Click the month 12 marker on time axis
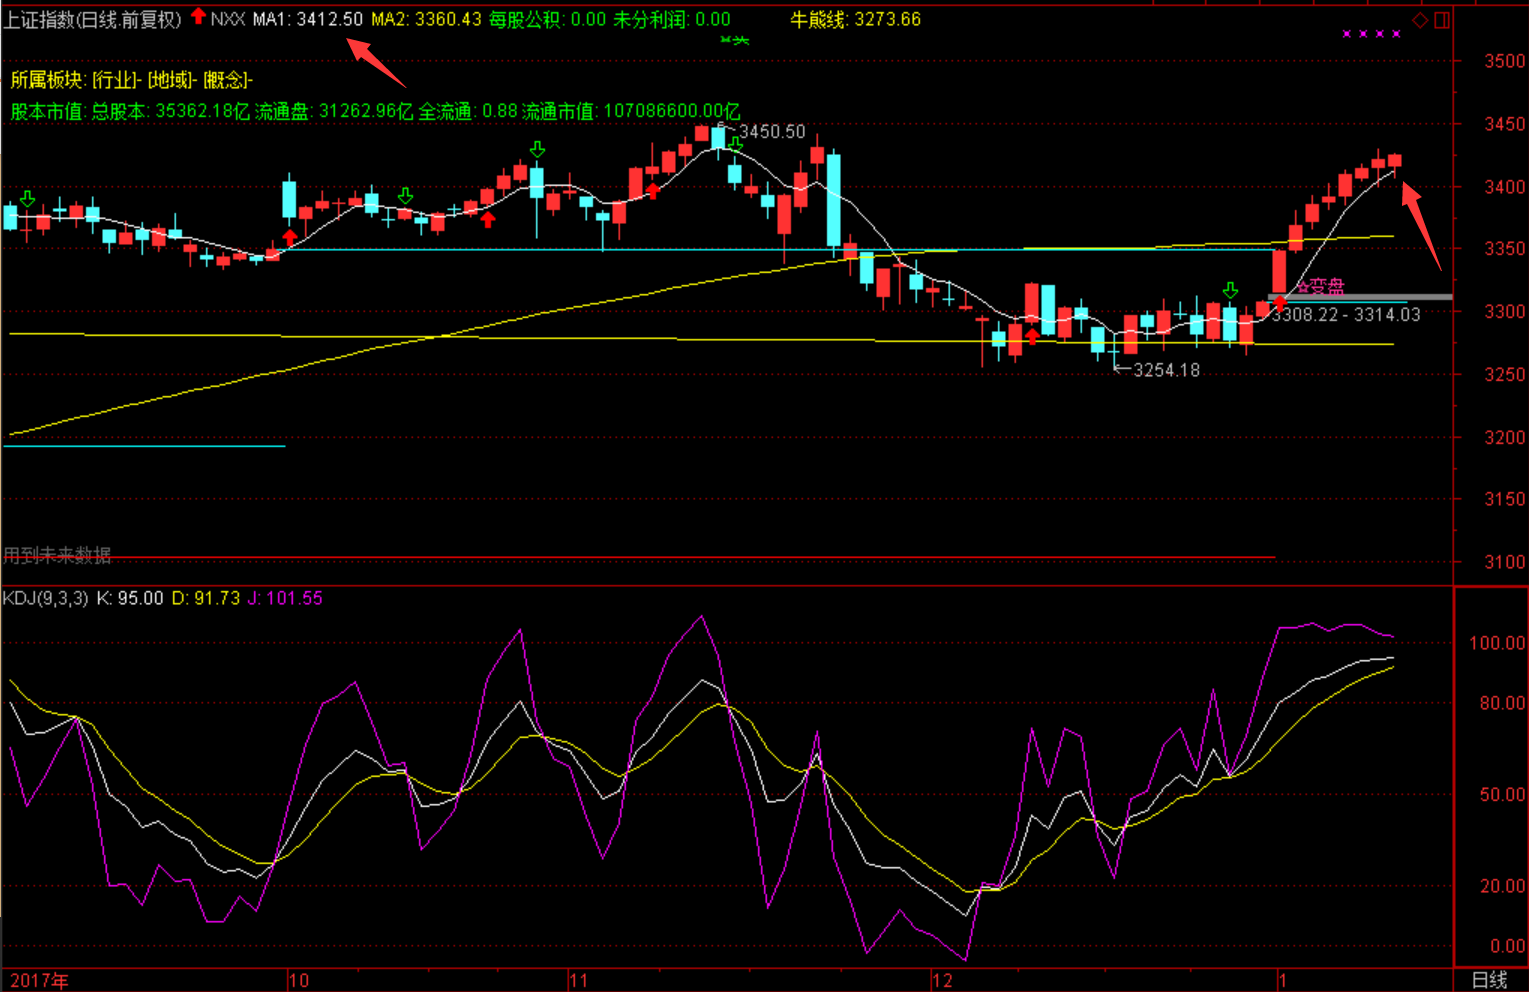Screen dimensions: 1529x992 pyautogui.click(x=942, y=980)
